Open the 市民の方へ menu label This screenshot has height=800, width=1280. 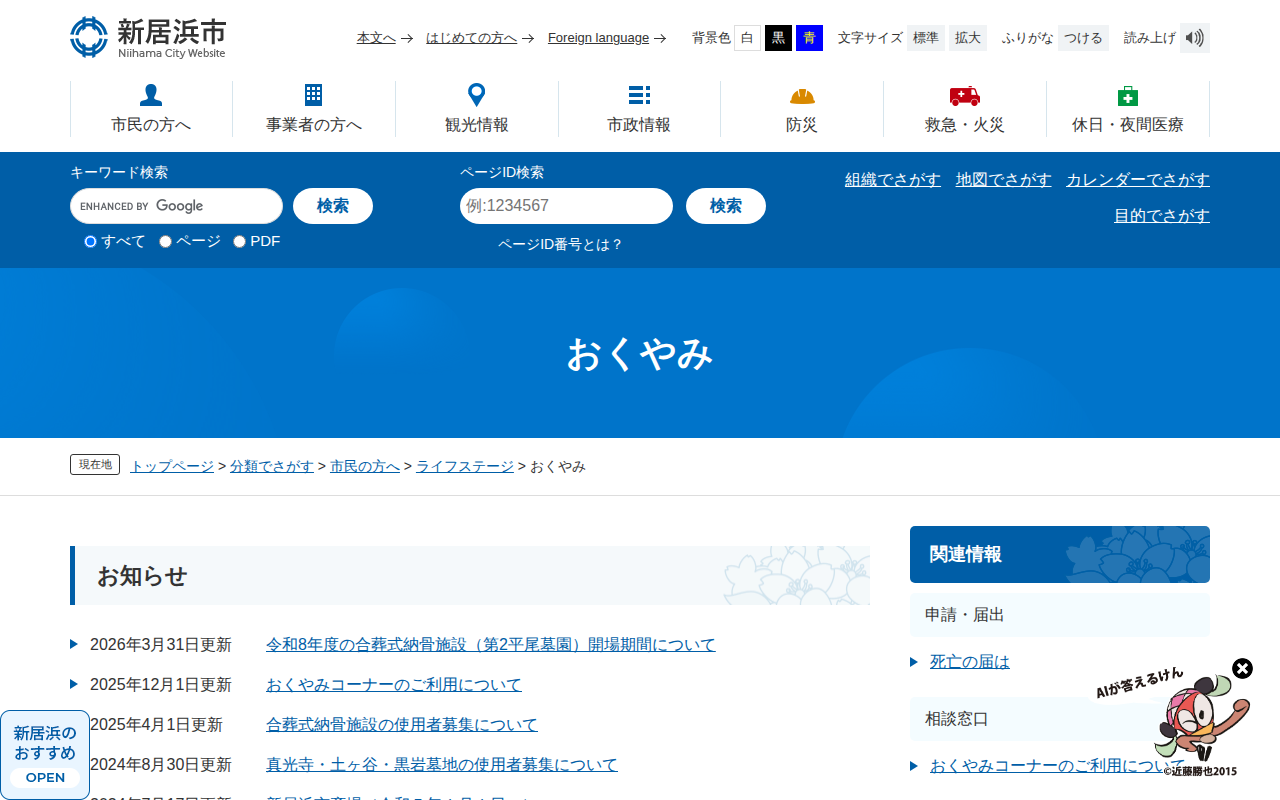151,125
